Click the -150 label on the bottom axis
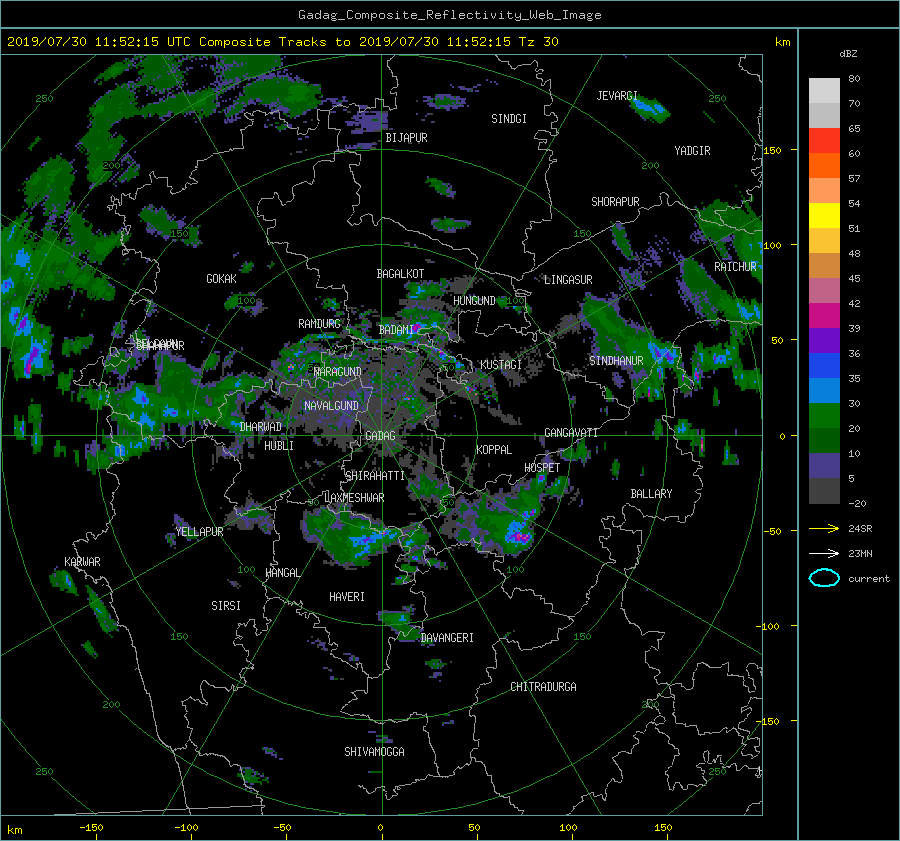The image size is (900, 841). [x=91, y=827]
